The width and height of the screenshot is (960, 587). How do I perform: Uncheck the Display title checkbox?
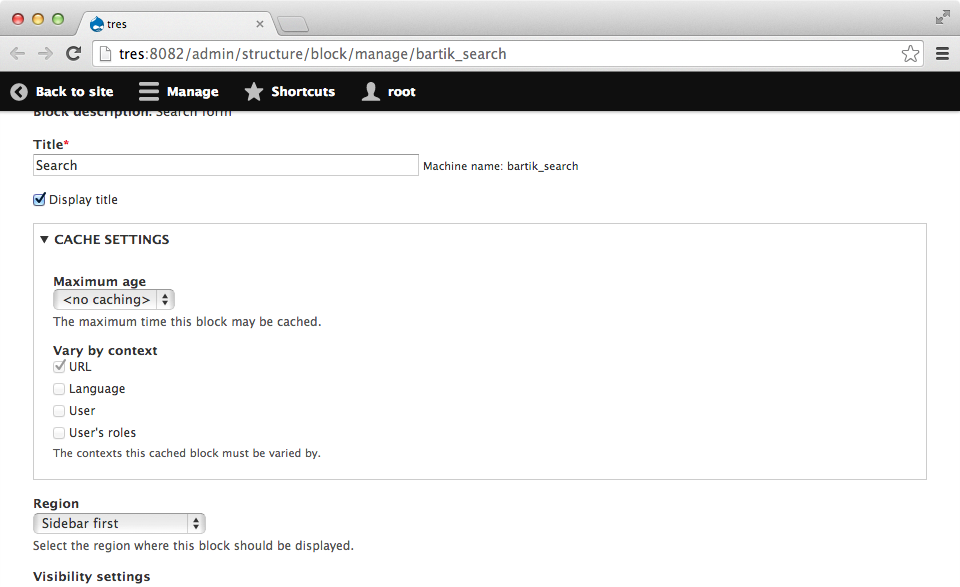coord(39,199)
